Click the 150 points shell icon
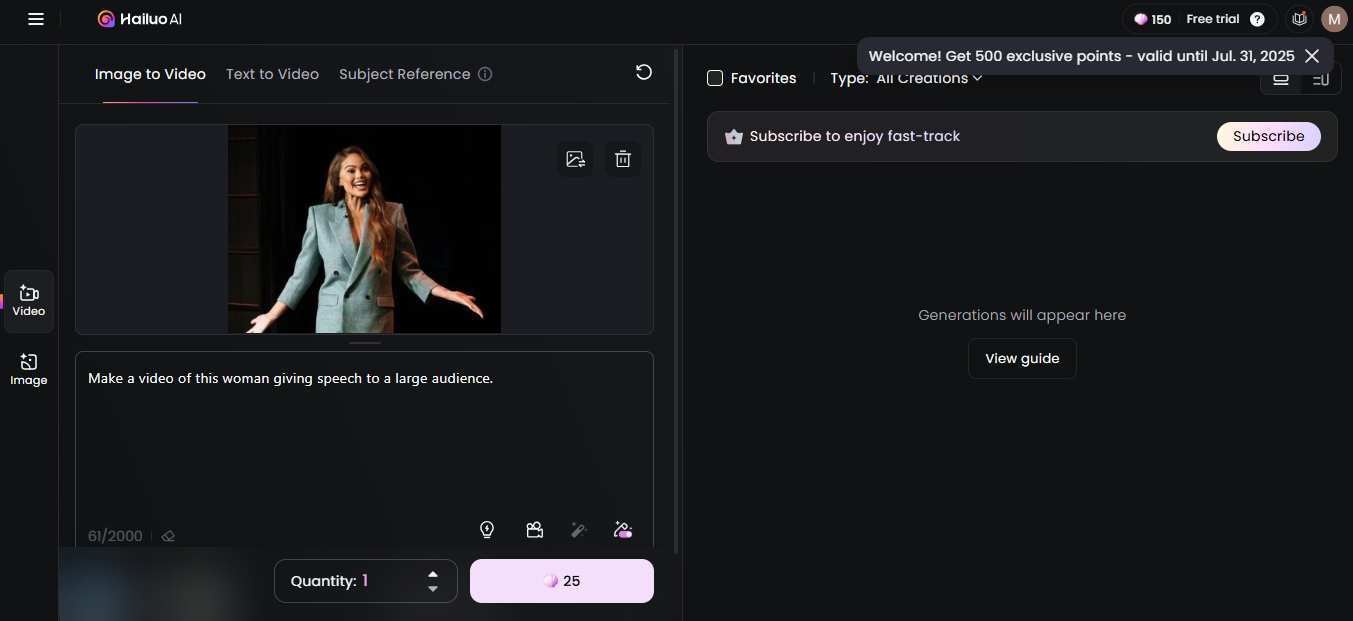 (x=1140, y=19)
